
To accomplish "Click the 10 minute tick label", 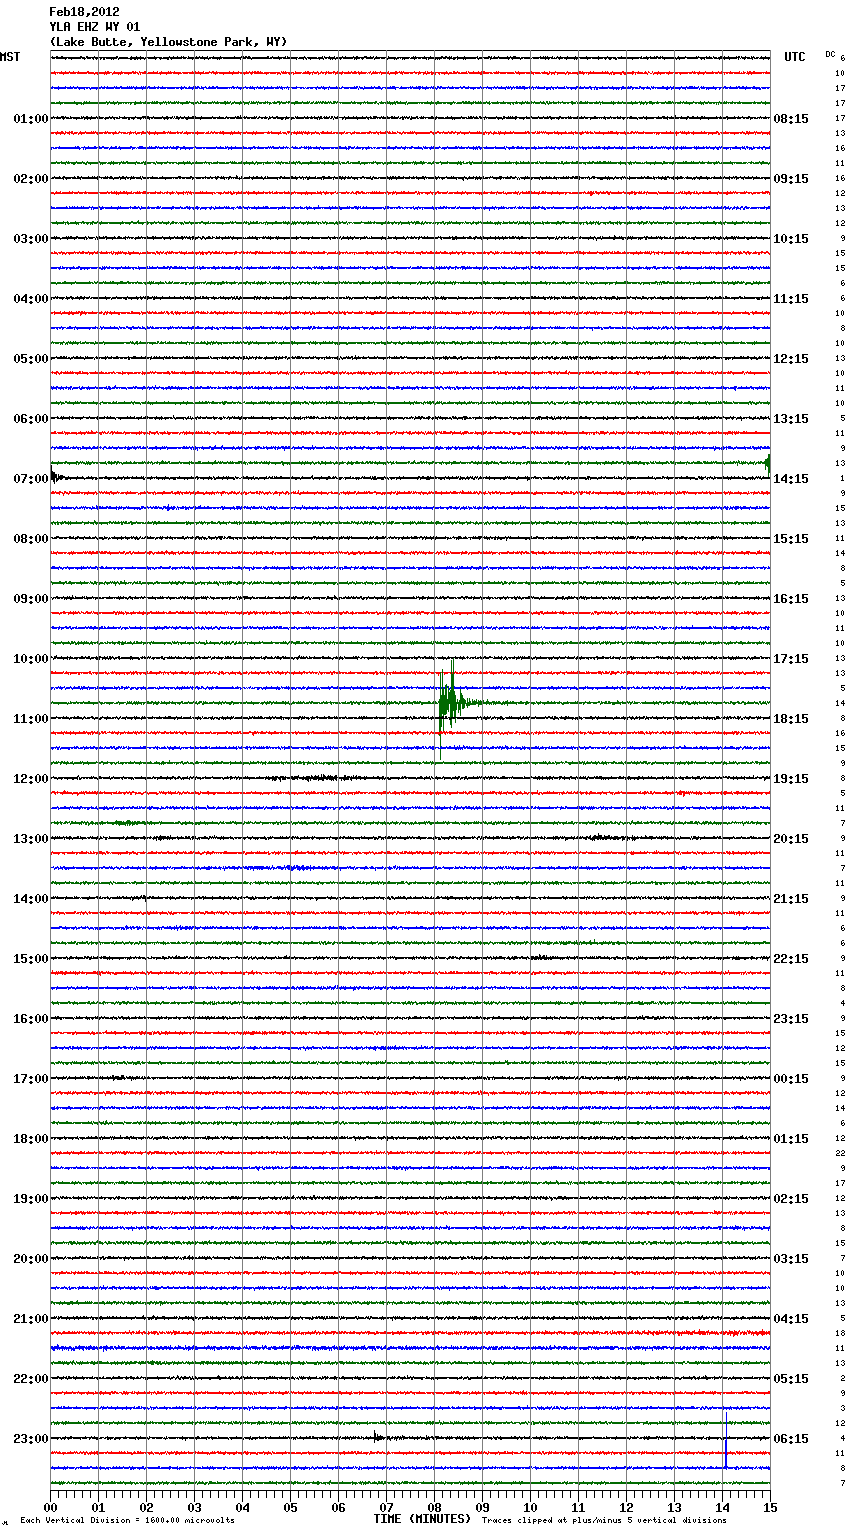I will pyautogui.click(x=530, y=1508).
